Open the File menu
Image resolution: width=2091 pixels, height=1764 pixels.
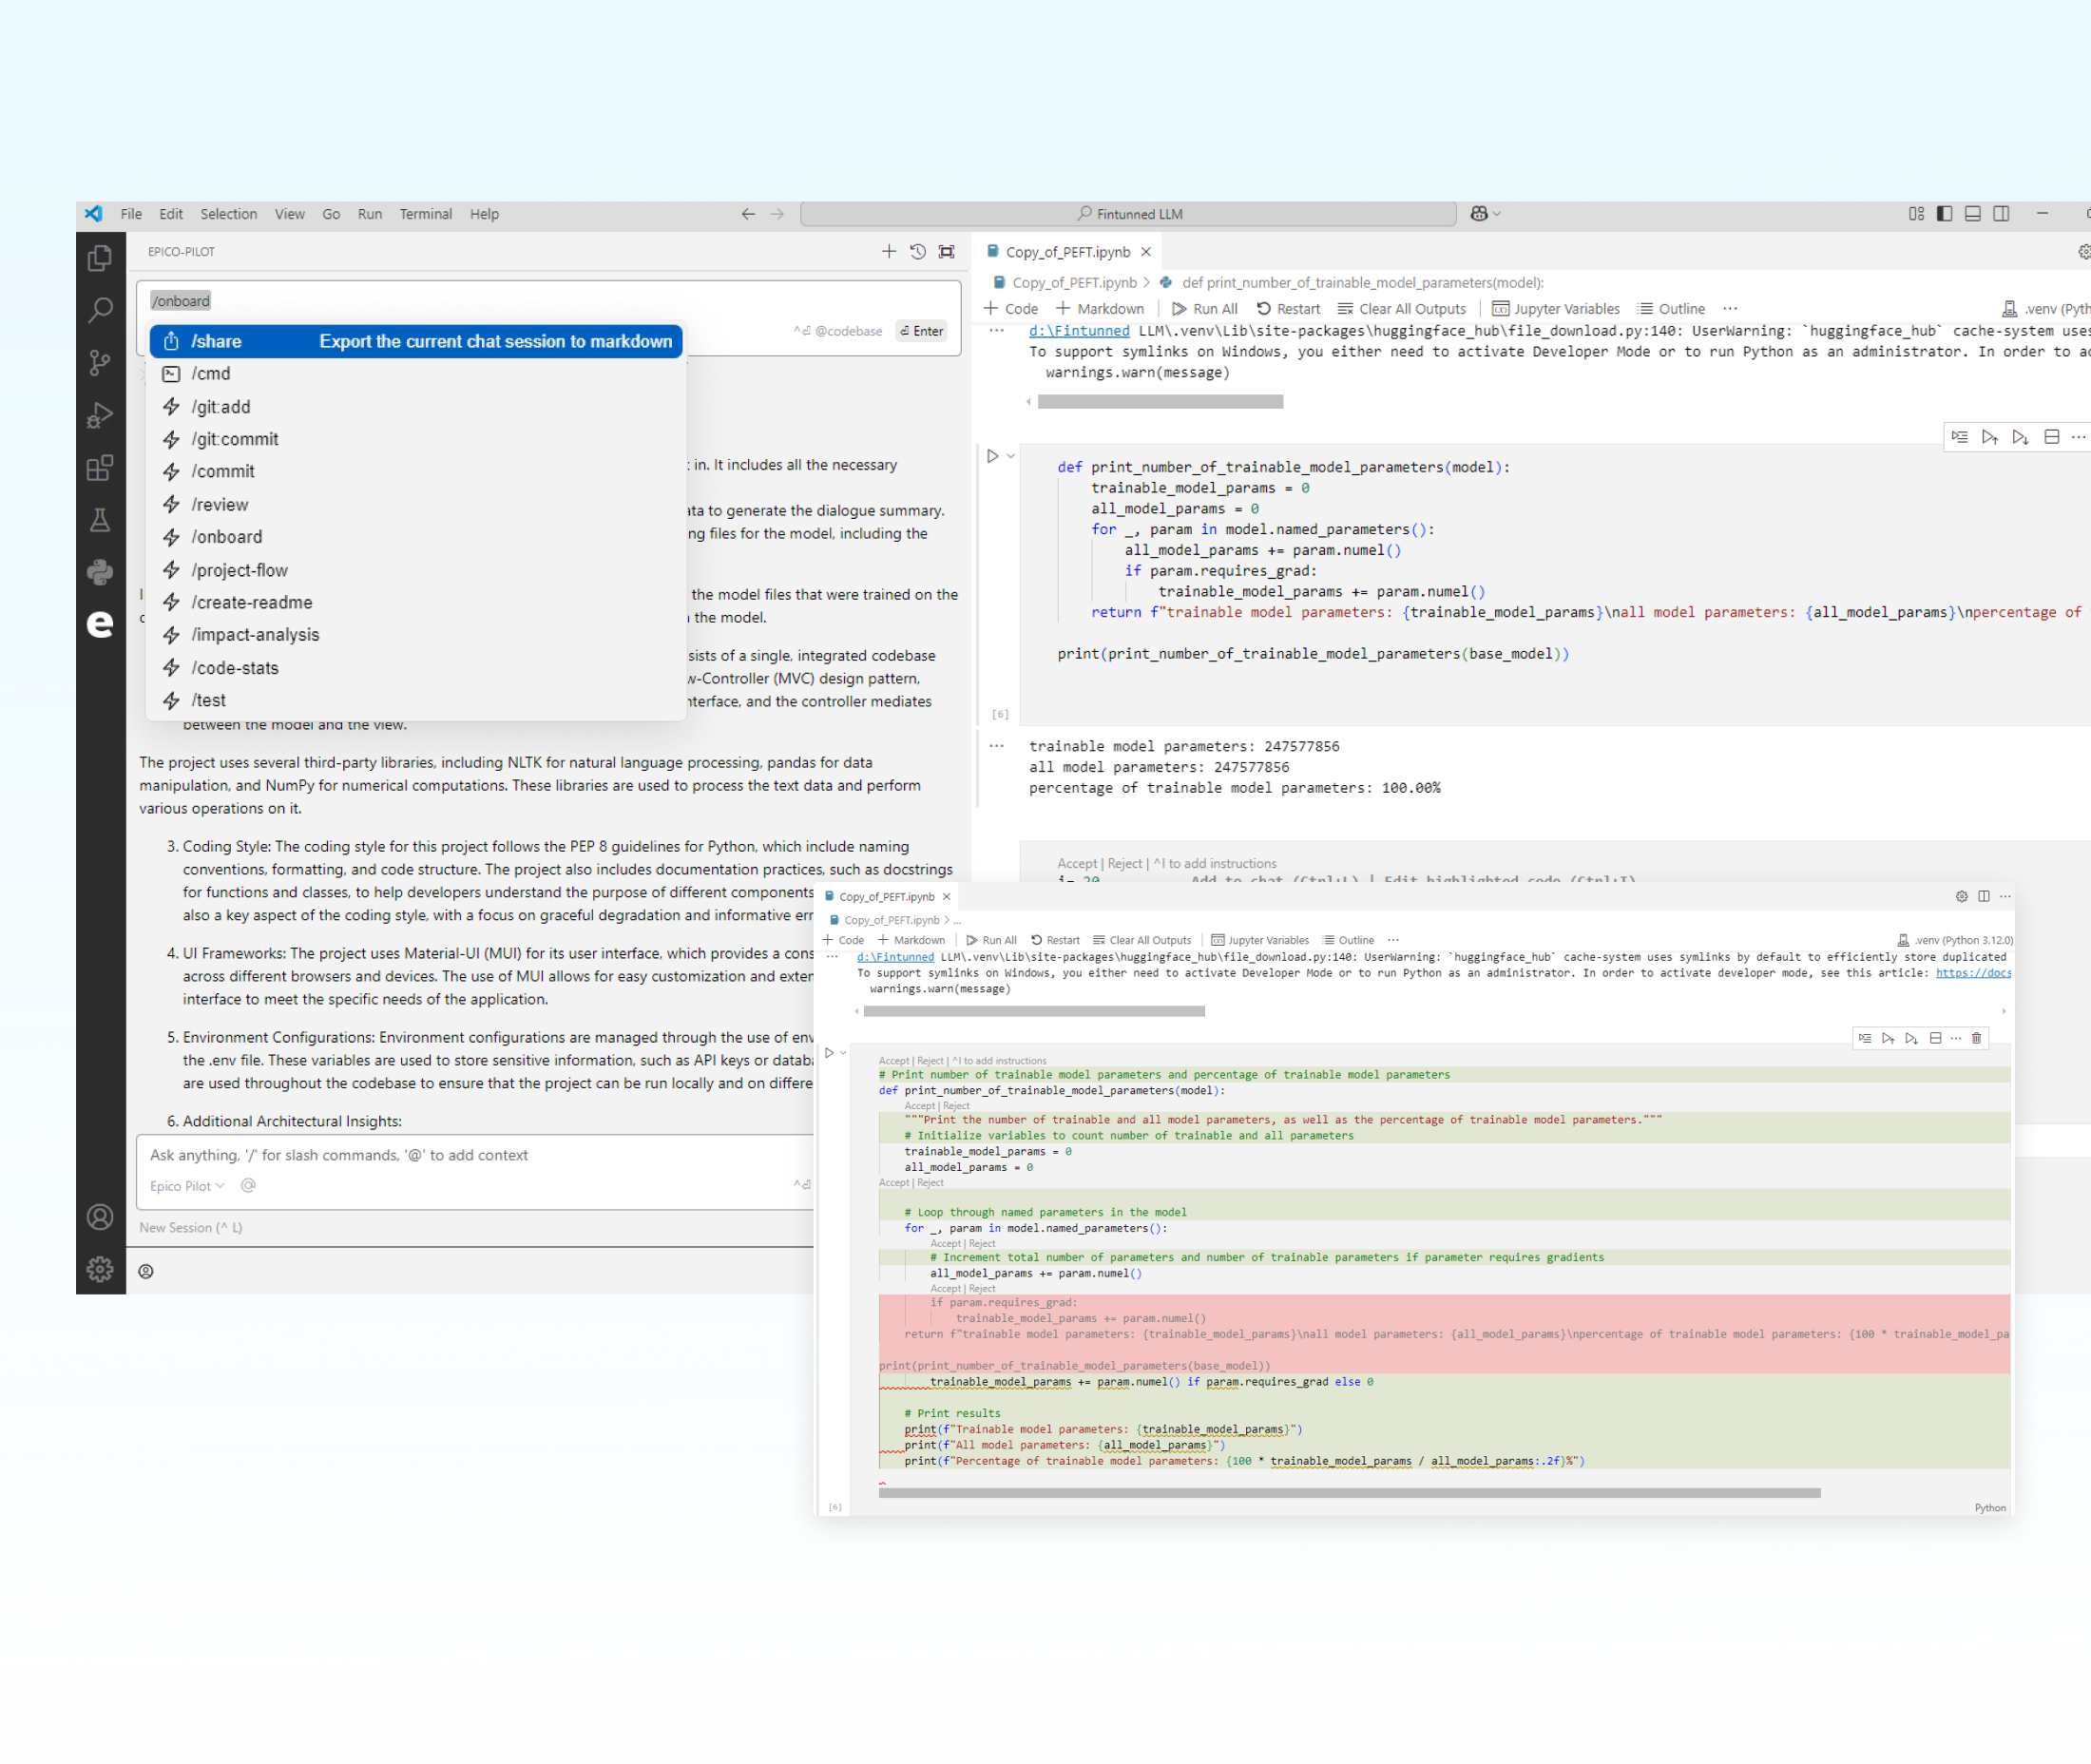pyautogui.click(x=131, y=214)
